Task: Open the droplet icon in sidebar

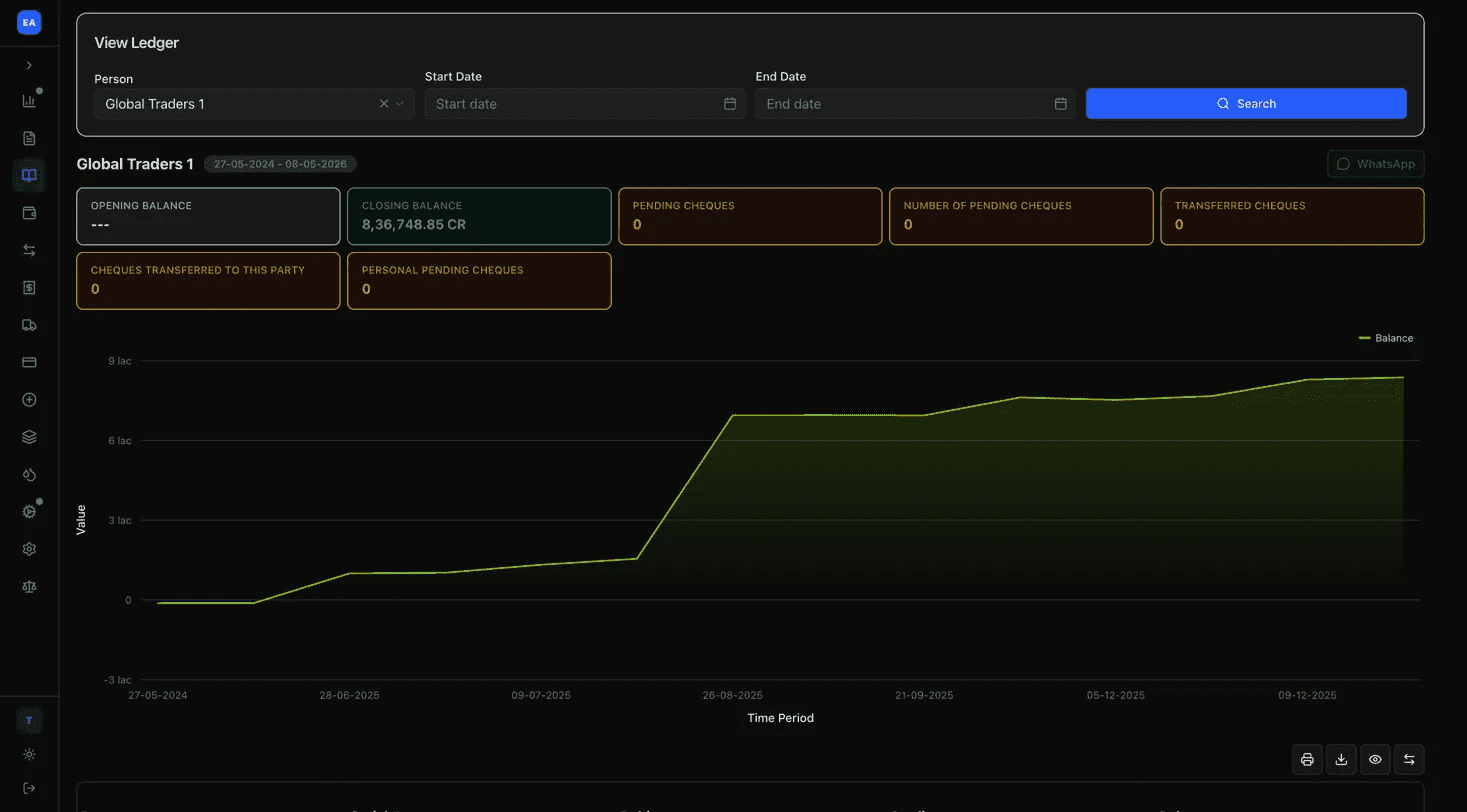Action: 29,474
